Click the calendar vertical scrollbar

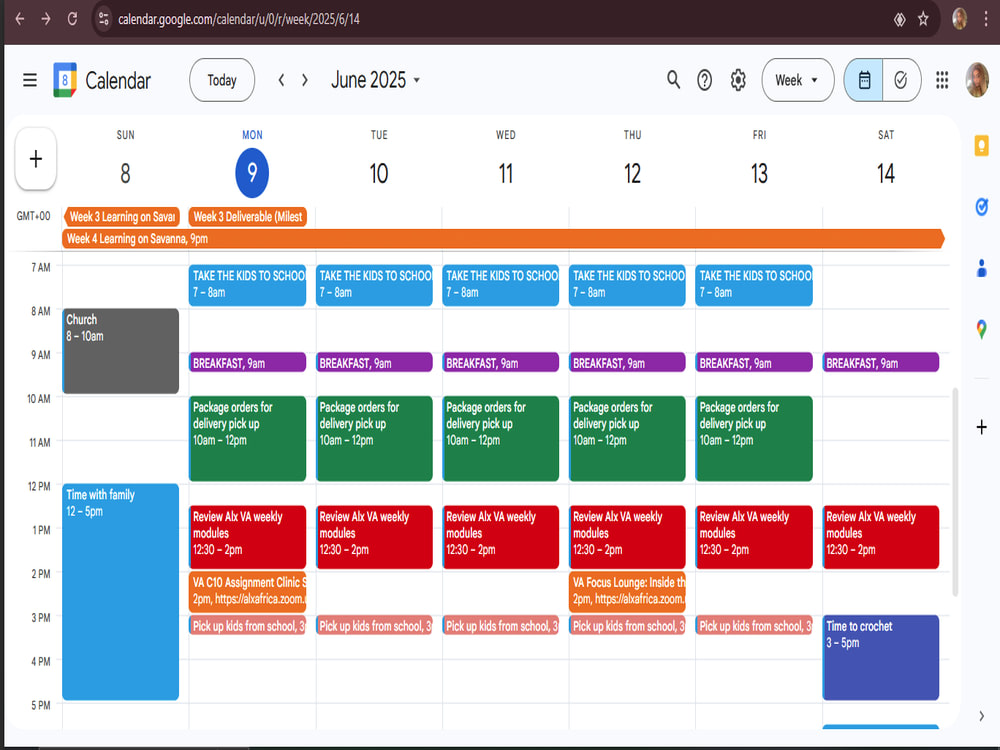(x=955, y=492)
